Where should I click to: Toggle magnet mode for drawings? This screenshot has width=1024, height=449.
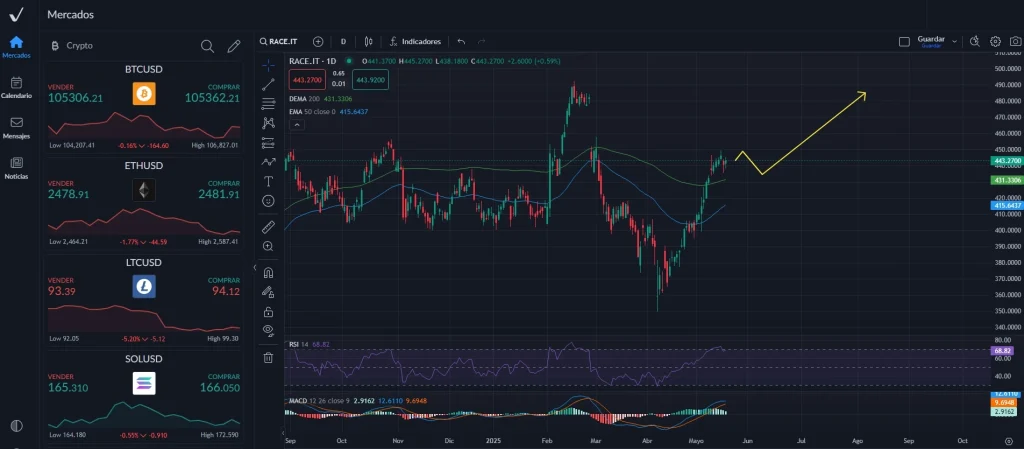pyautogui.click(x=268, y=273)
